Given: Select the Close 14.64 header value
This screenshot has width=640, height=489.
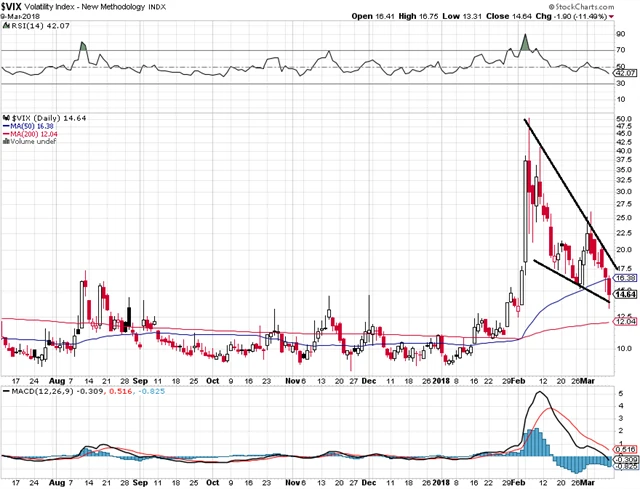Looking at the screenshot, I should pyautogui.click(x=509, y=16).
